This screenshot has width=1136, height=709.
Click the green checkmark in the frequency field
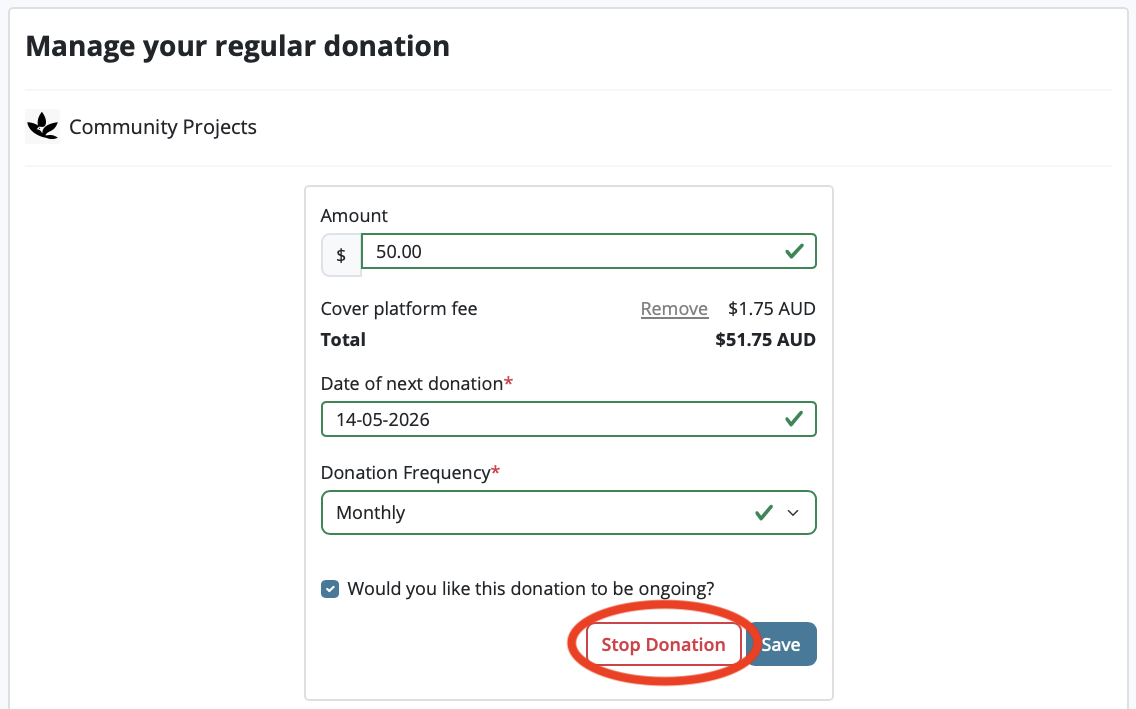point(763,512)
